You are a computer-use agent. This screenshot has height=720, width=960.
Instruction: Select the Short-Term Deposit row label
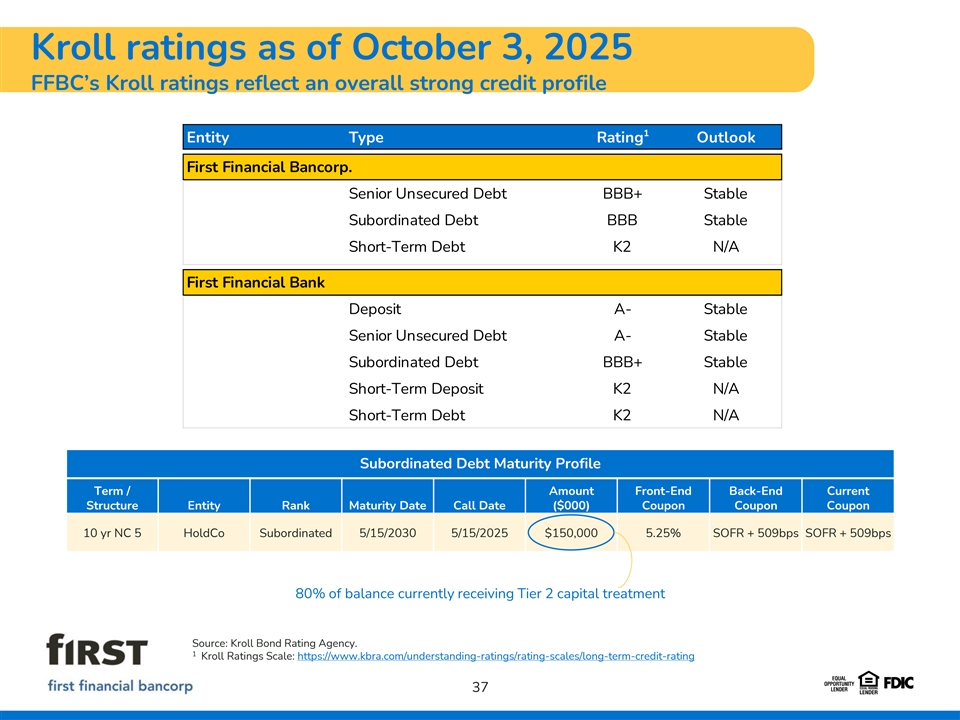tap(415, 389)
